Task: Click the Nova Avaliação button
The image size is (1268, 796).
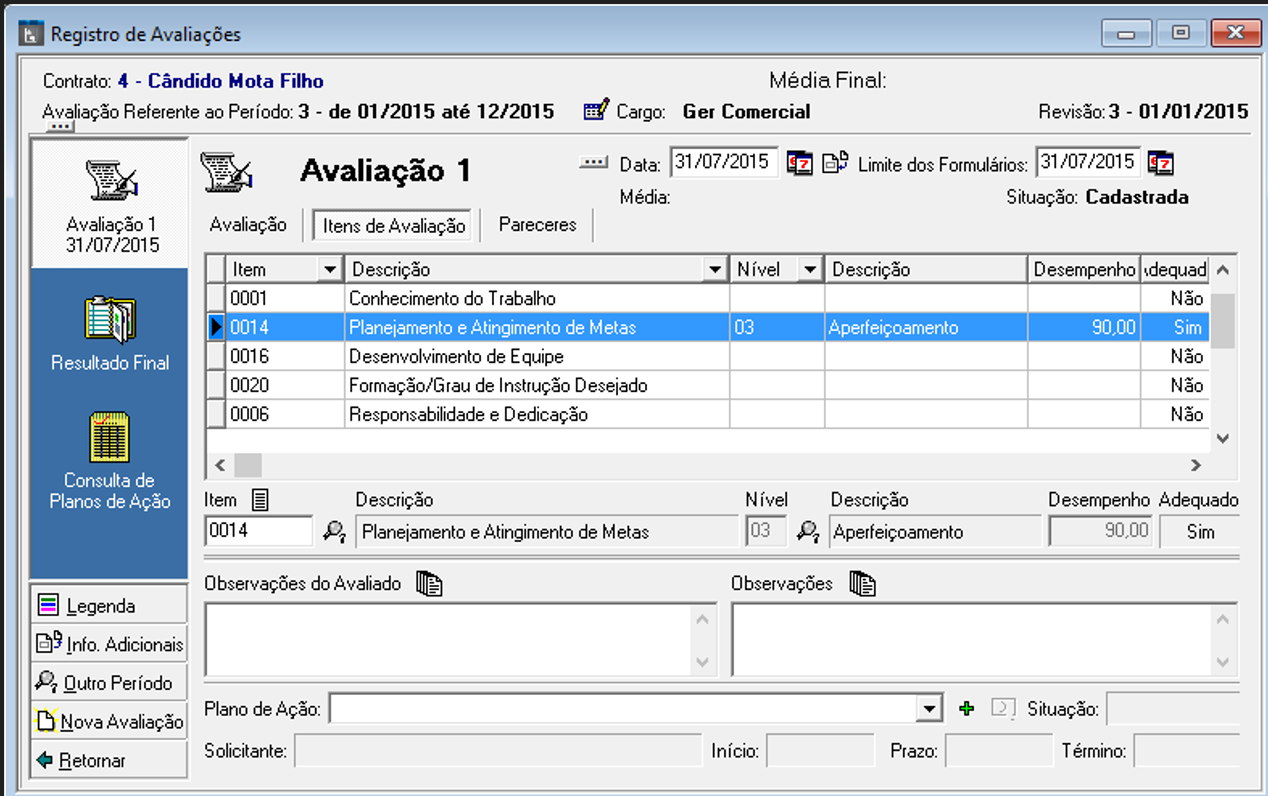Action: (109, 721)
